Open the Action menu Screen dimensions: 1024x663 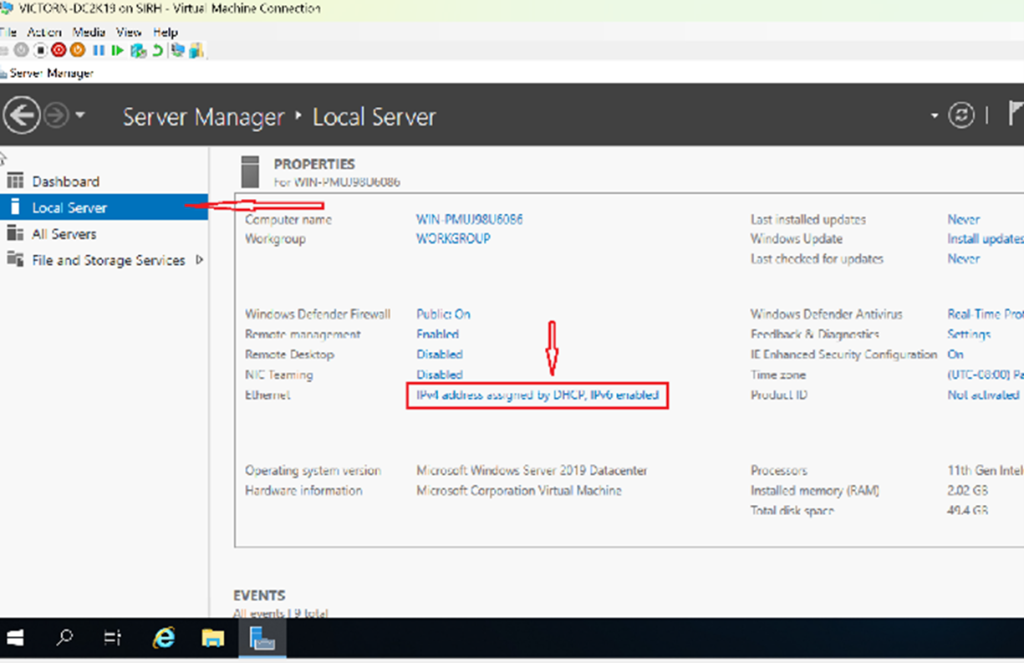tap(44, 32)
